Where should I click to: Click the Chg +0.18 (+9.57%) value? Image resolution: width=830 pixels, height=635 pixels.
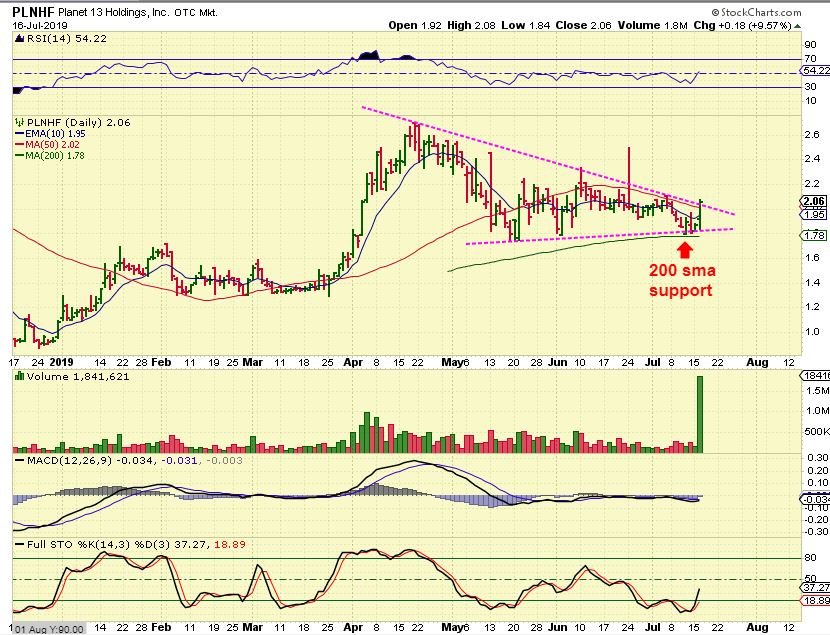(x=742, y=25)
